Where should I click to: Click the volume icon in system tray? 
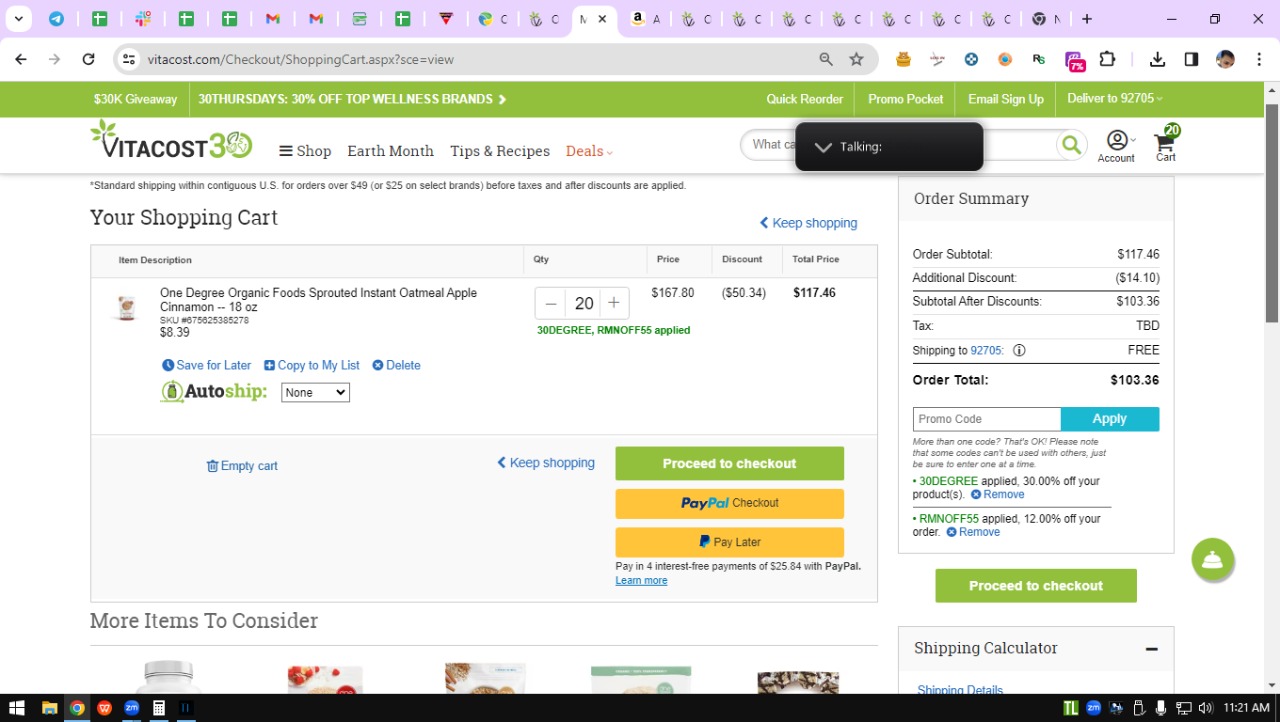point(1205,708)
